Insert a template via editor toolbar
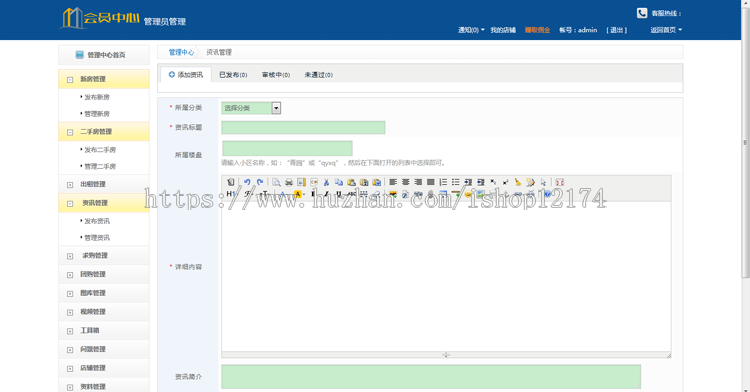The width and height of the screenshot is (750, 392). 301,182
